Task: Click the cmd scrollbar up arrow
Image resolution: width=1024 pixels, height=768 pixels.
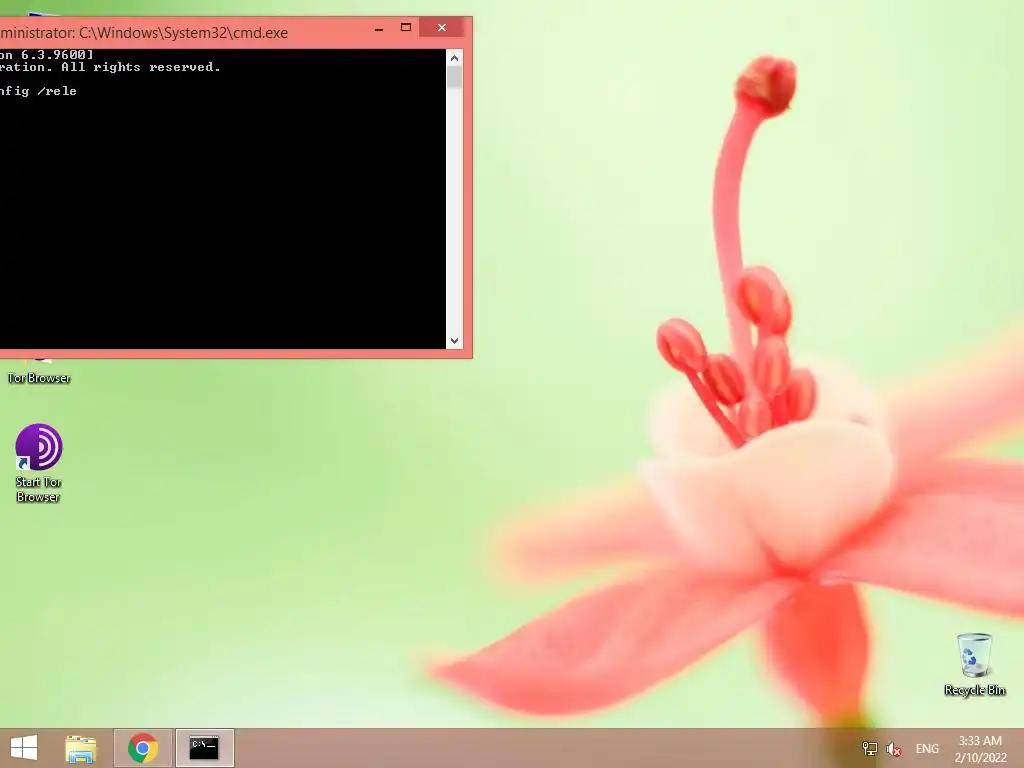Action: [455, 57]
